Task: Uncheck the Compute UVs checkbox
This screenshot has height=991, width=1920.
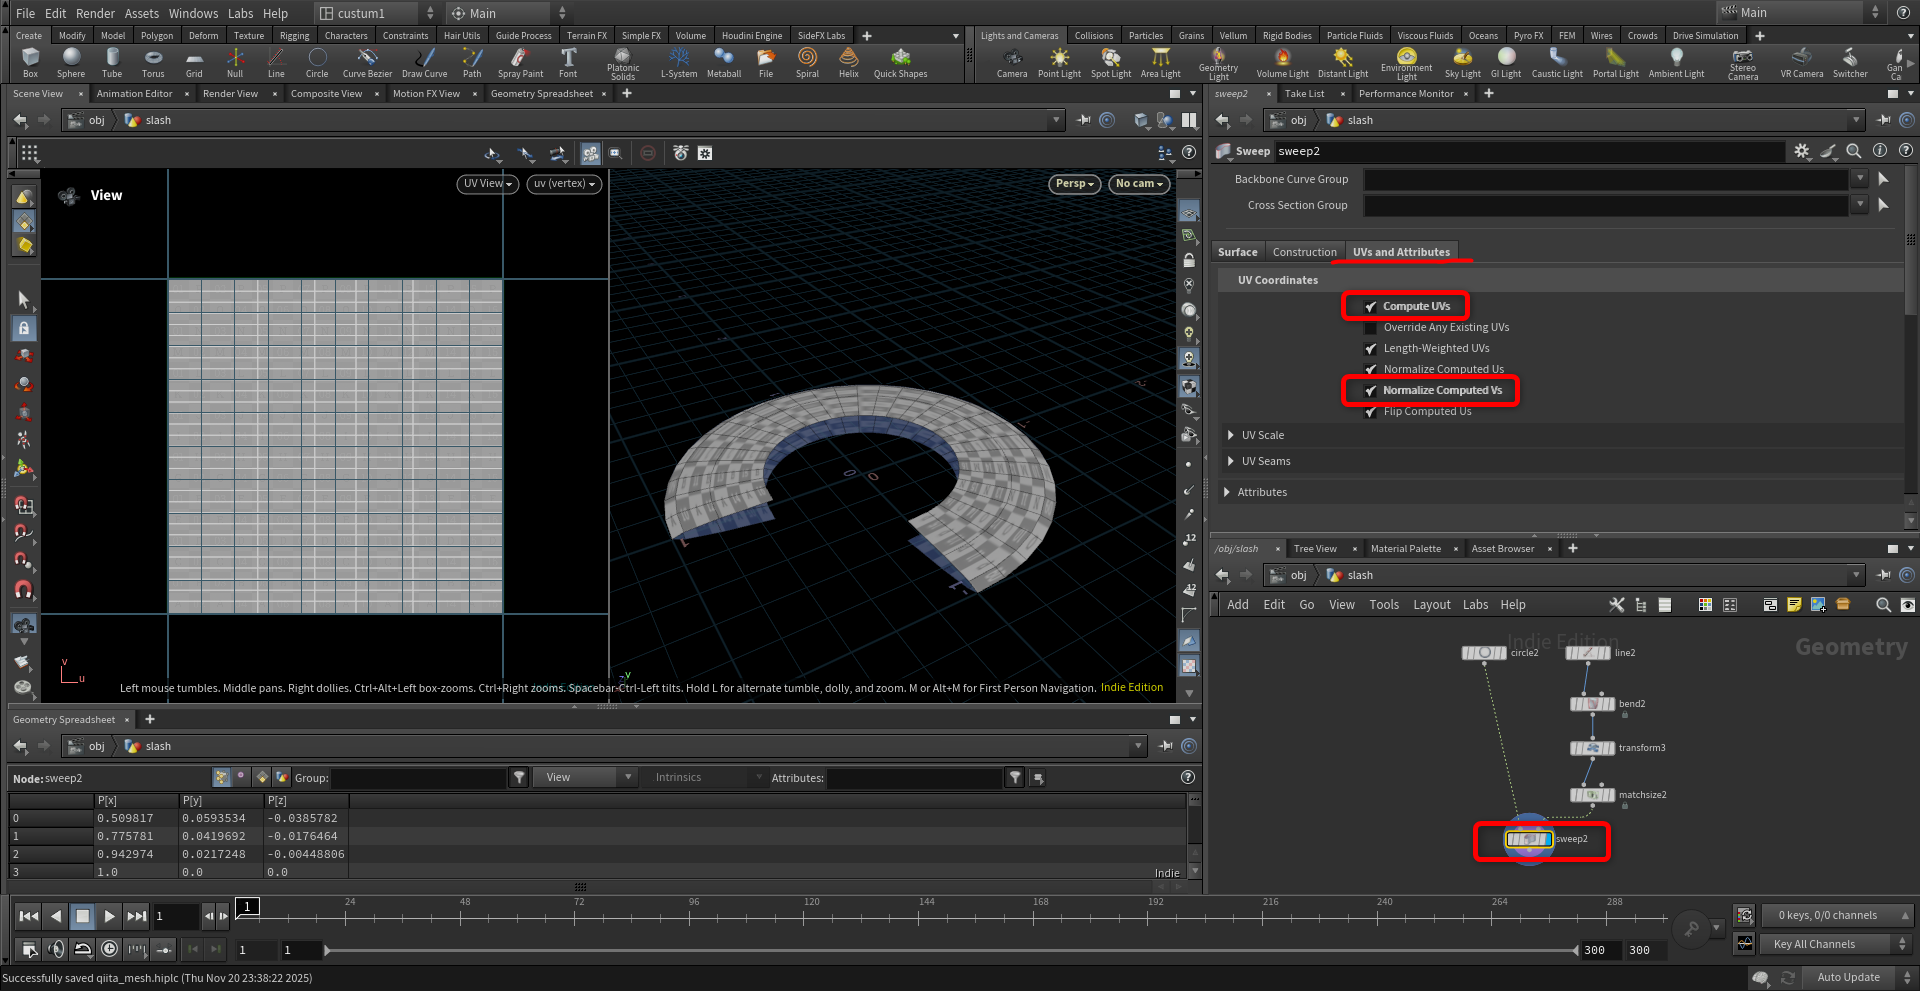Action: pyautogui.click(x=1371, y=307)
